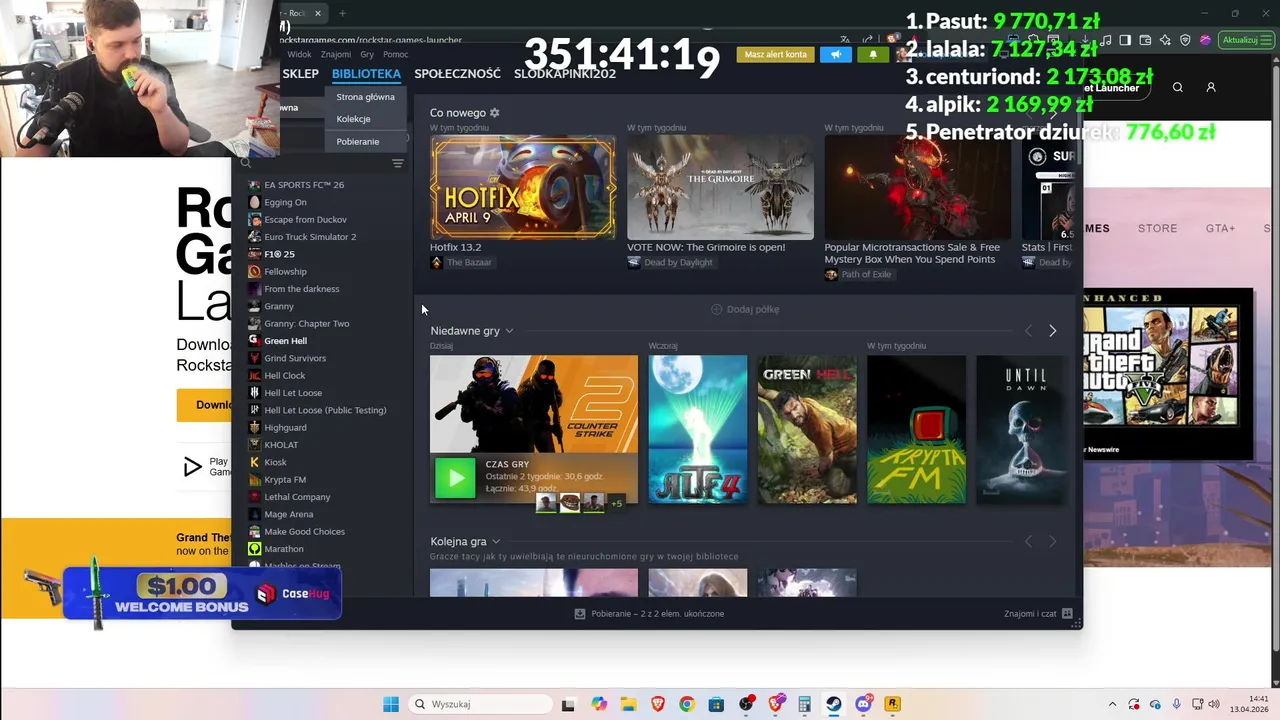Viewport: 1280px width, 720px height.
Task: Open a new browser tab with plus
Action: pyautogui.click(x=342, y=13)
